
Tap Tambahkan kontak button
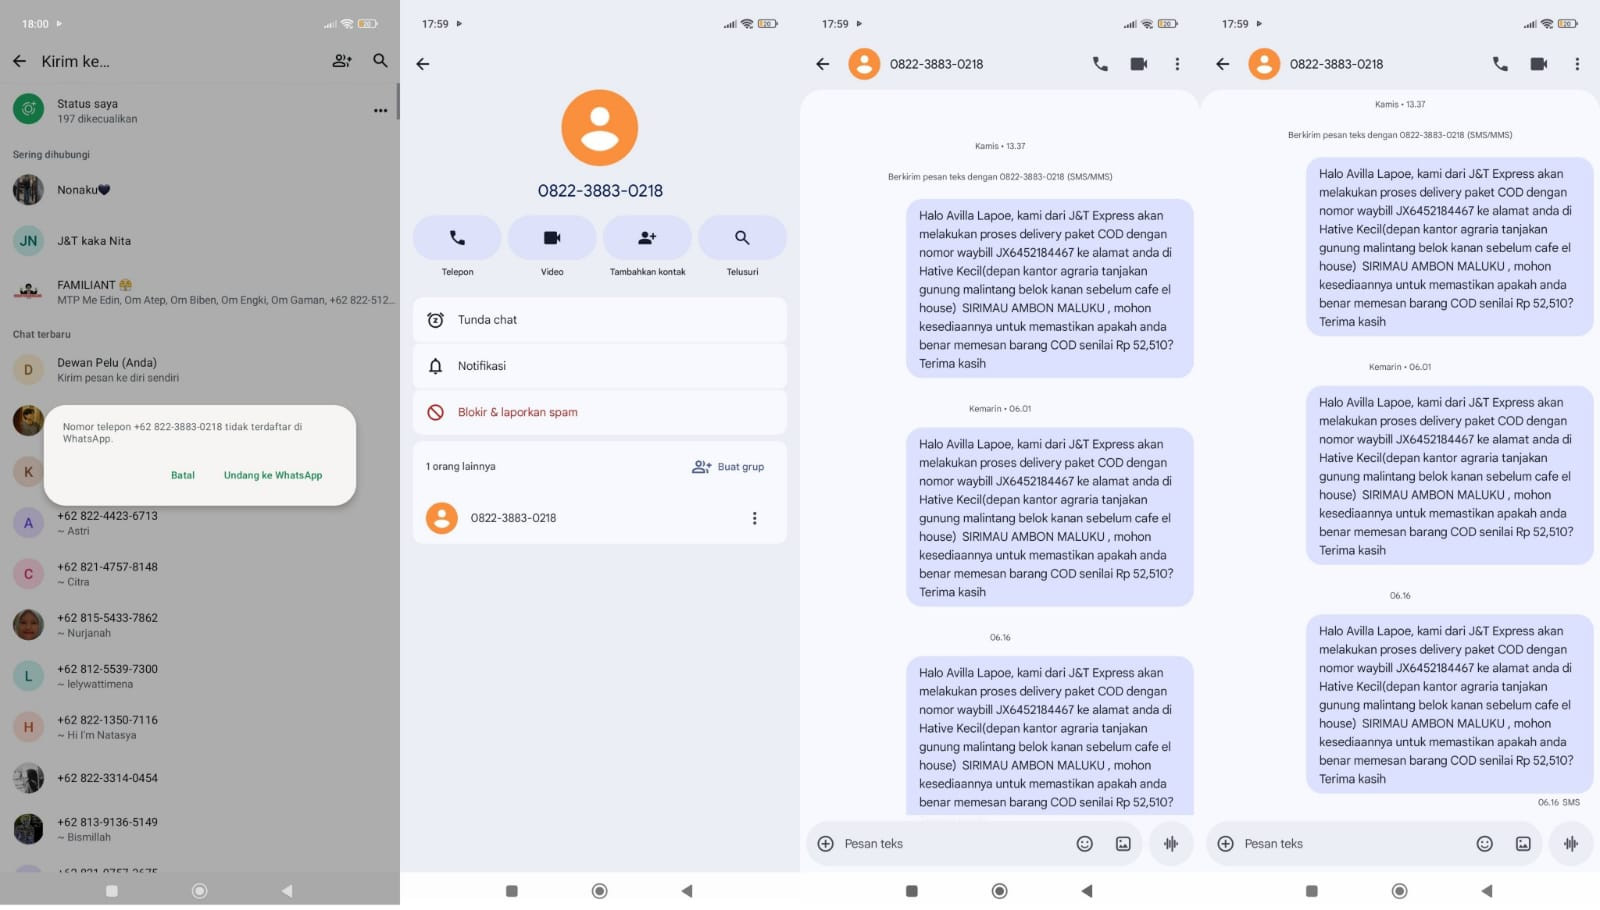coord(647,238)
